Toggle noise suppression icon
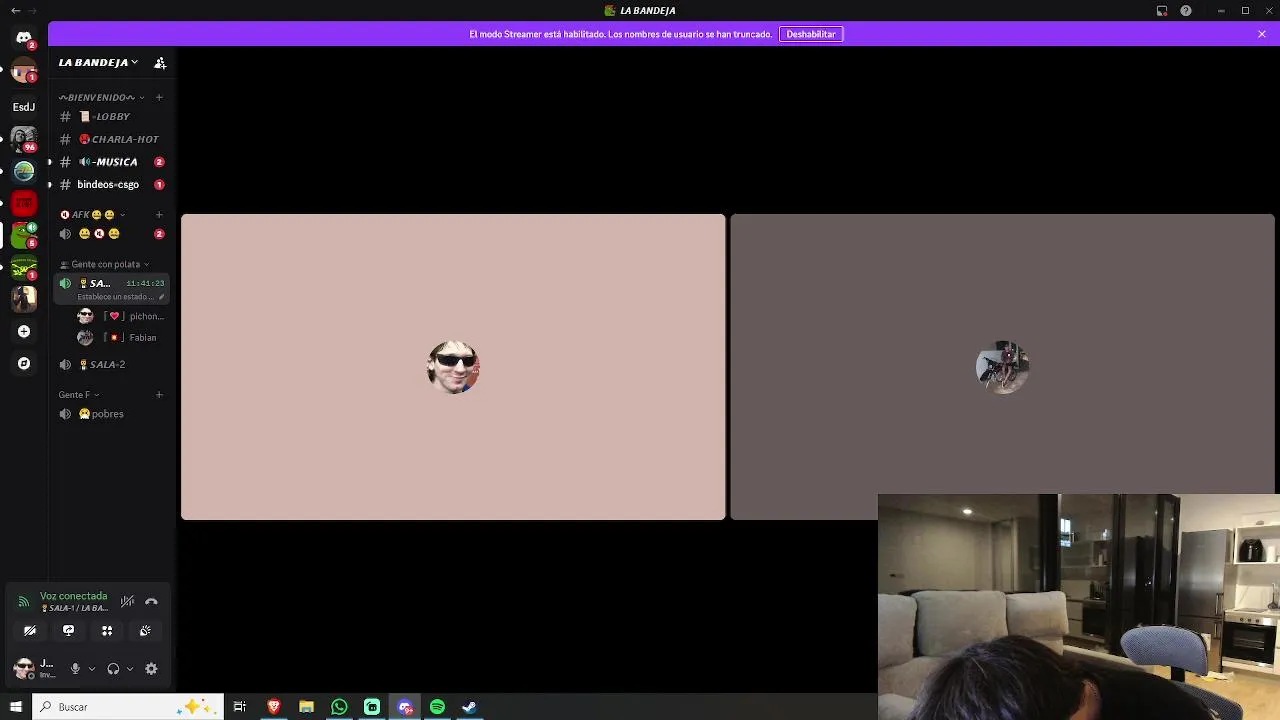The height and width of the screenshot is (720, 1280). pos(128,602)
